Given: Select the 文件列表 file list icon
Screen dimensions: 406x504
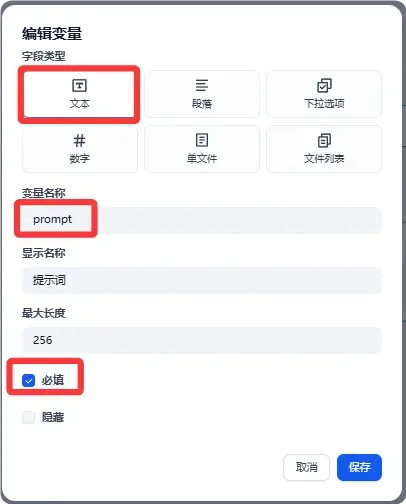Looking at the screenshot, I should coord(324,140).
